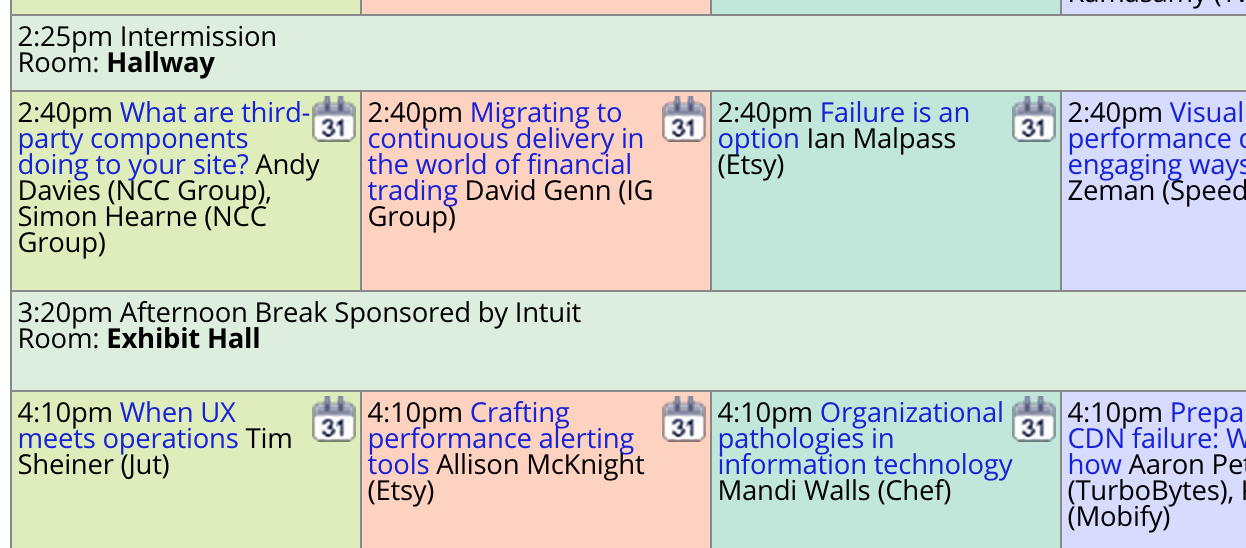This screenshot has width=1246, height=548.
Task: Open Failure is an option session
Action: pyautogui.click(x=844, y=126)
